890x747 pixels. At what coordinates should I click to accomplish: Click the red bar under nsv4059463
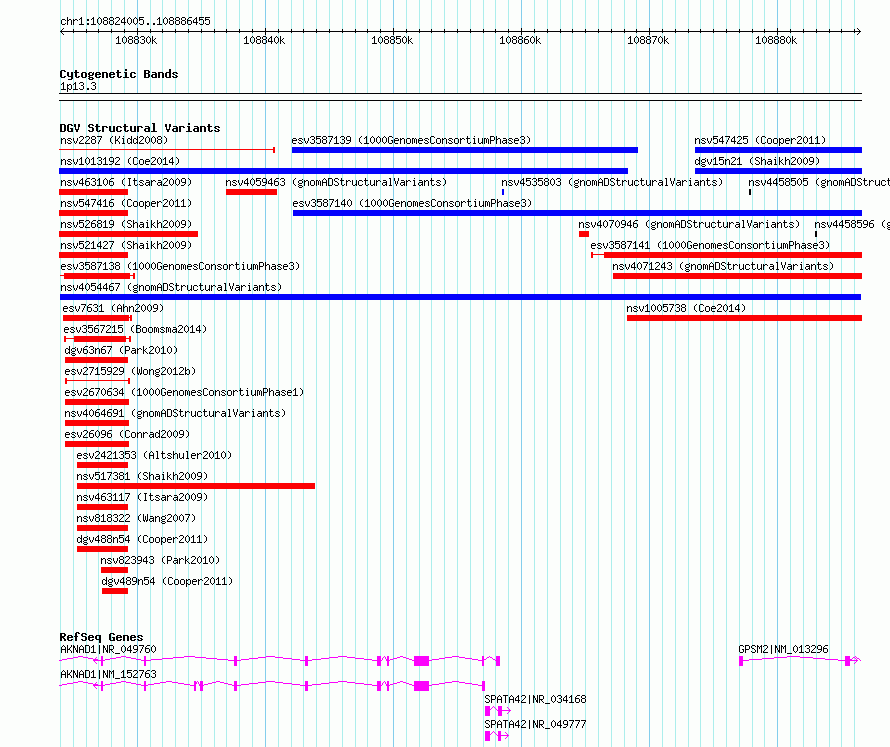251,192
